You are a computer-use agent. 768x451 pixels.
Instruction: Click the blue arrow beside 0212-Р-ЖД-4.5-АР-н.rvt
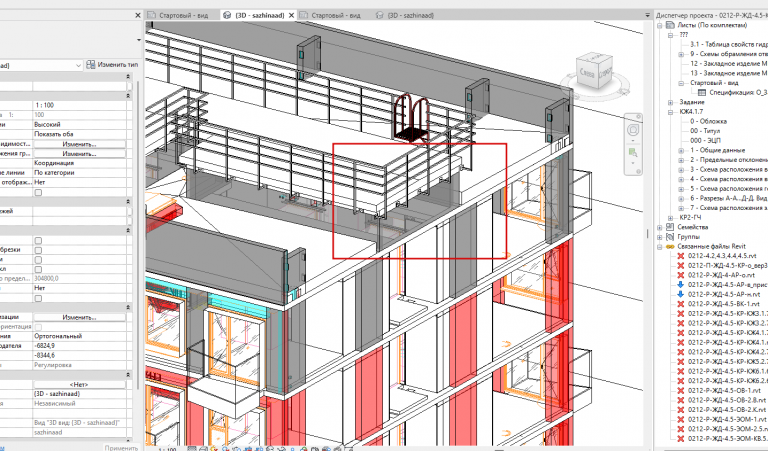click(680, 294)
